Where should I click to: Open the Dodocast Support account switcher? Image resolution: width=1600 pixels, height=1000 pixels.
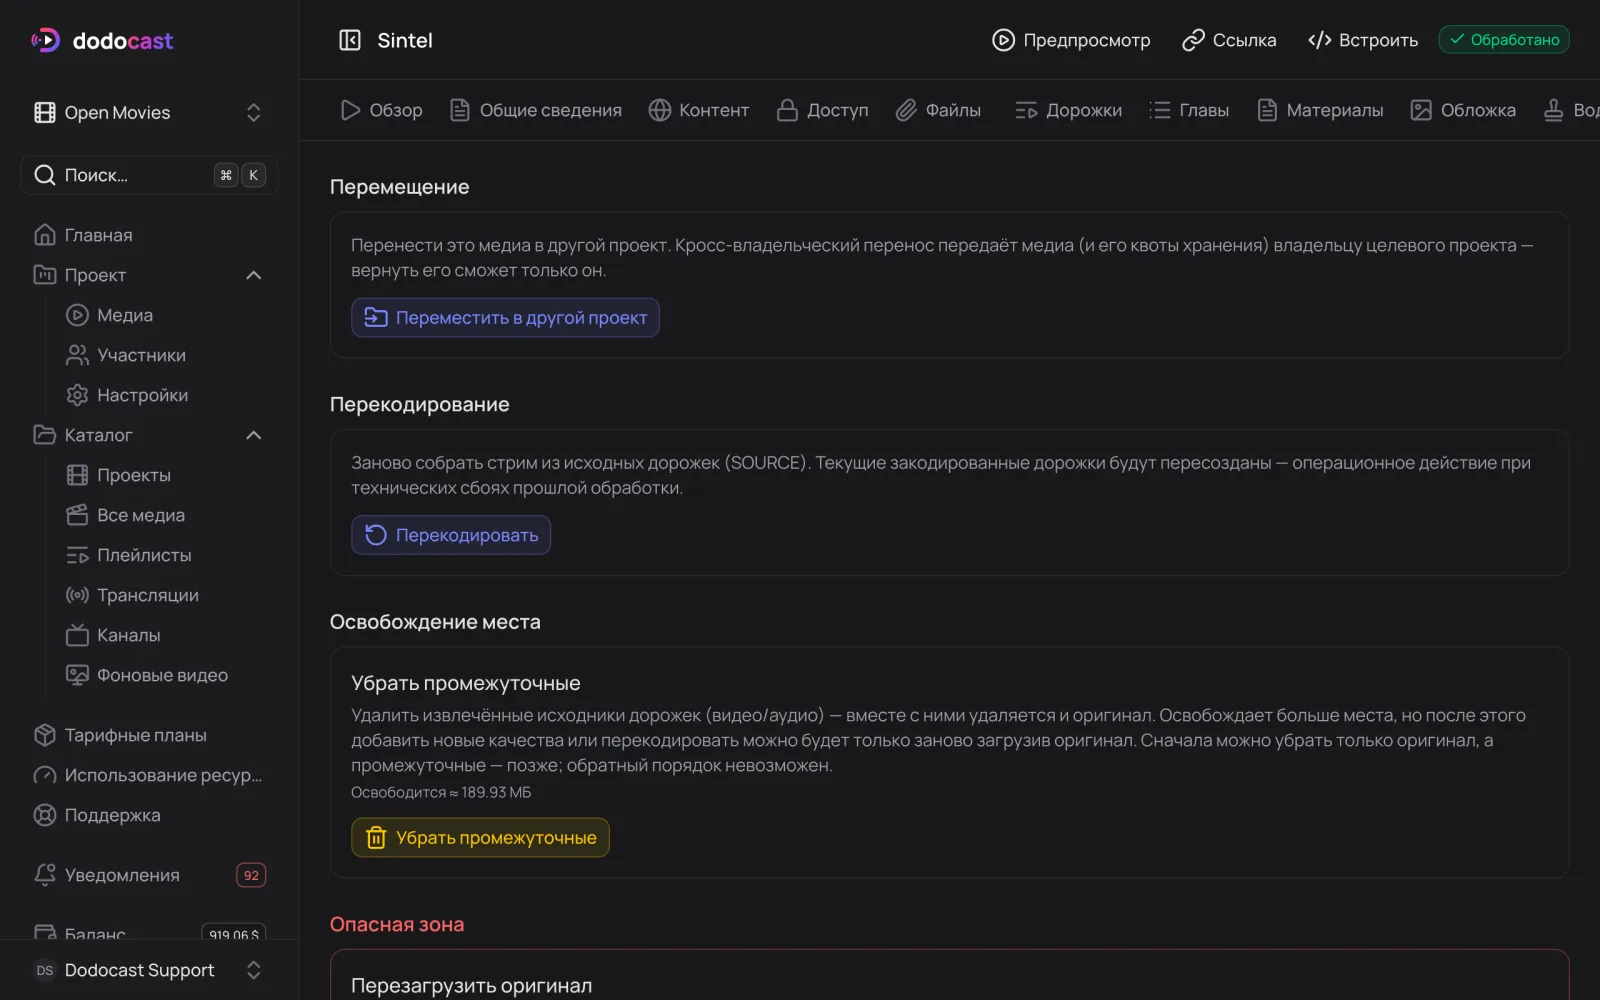pos(149,970)
